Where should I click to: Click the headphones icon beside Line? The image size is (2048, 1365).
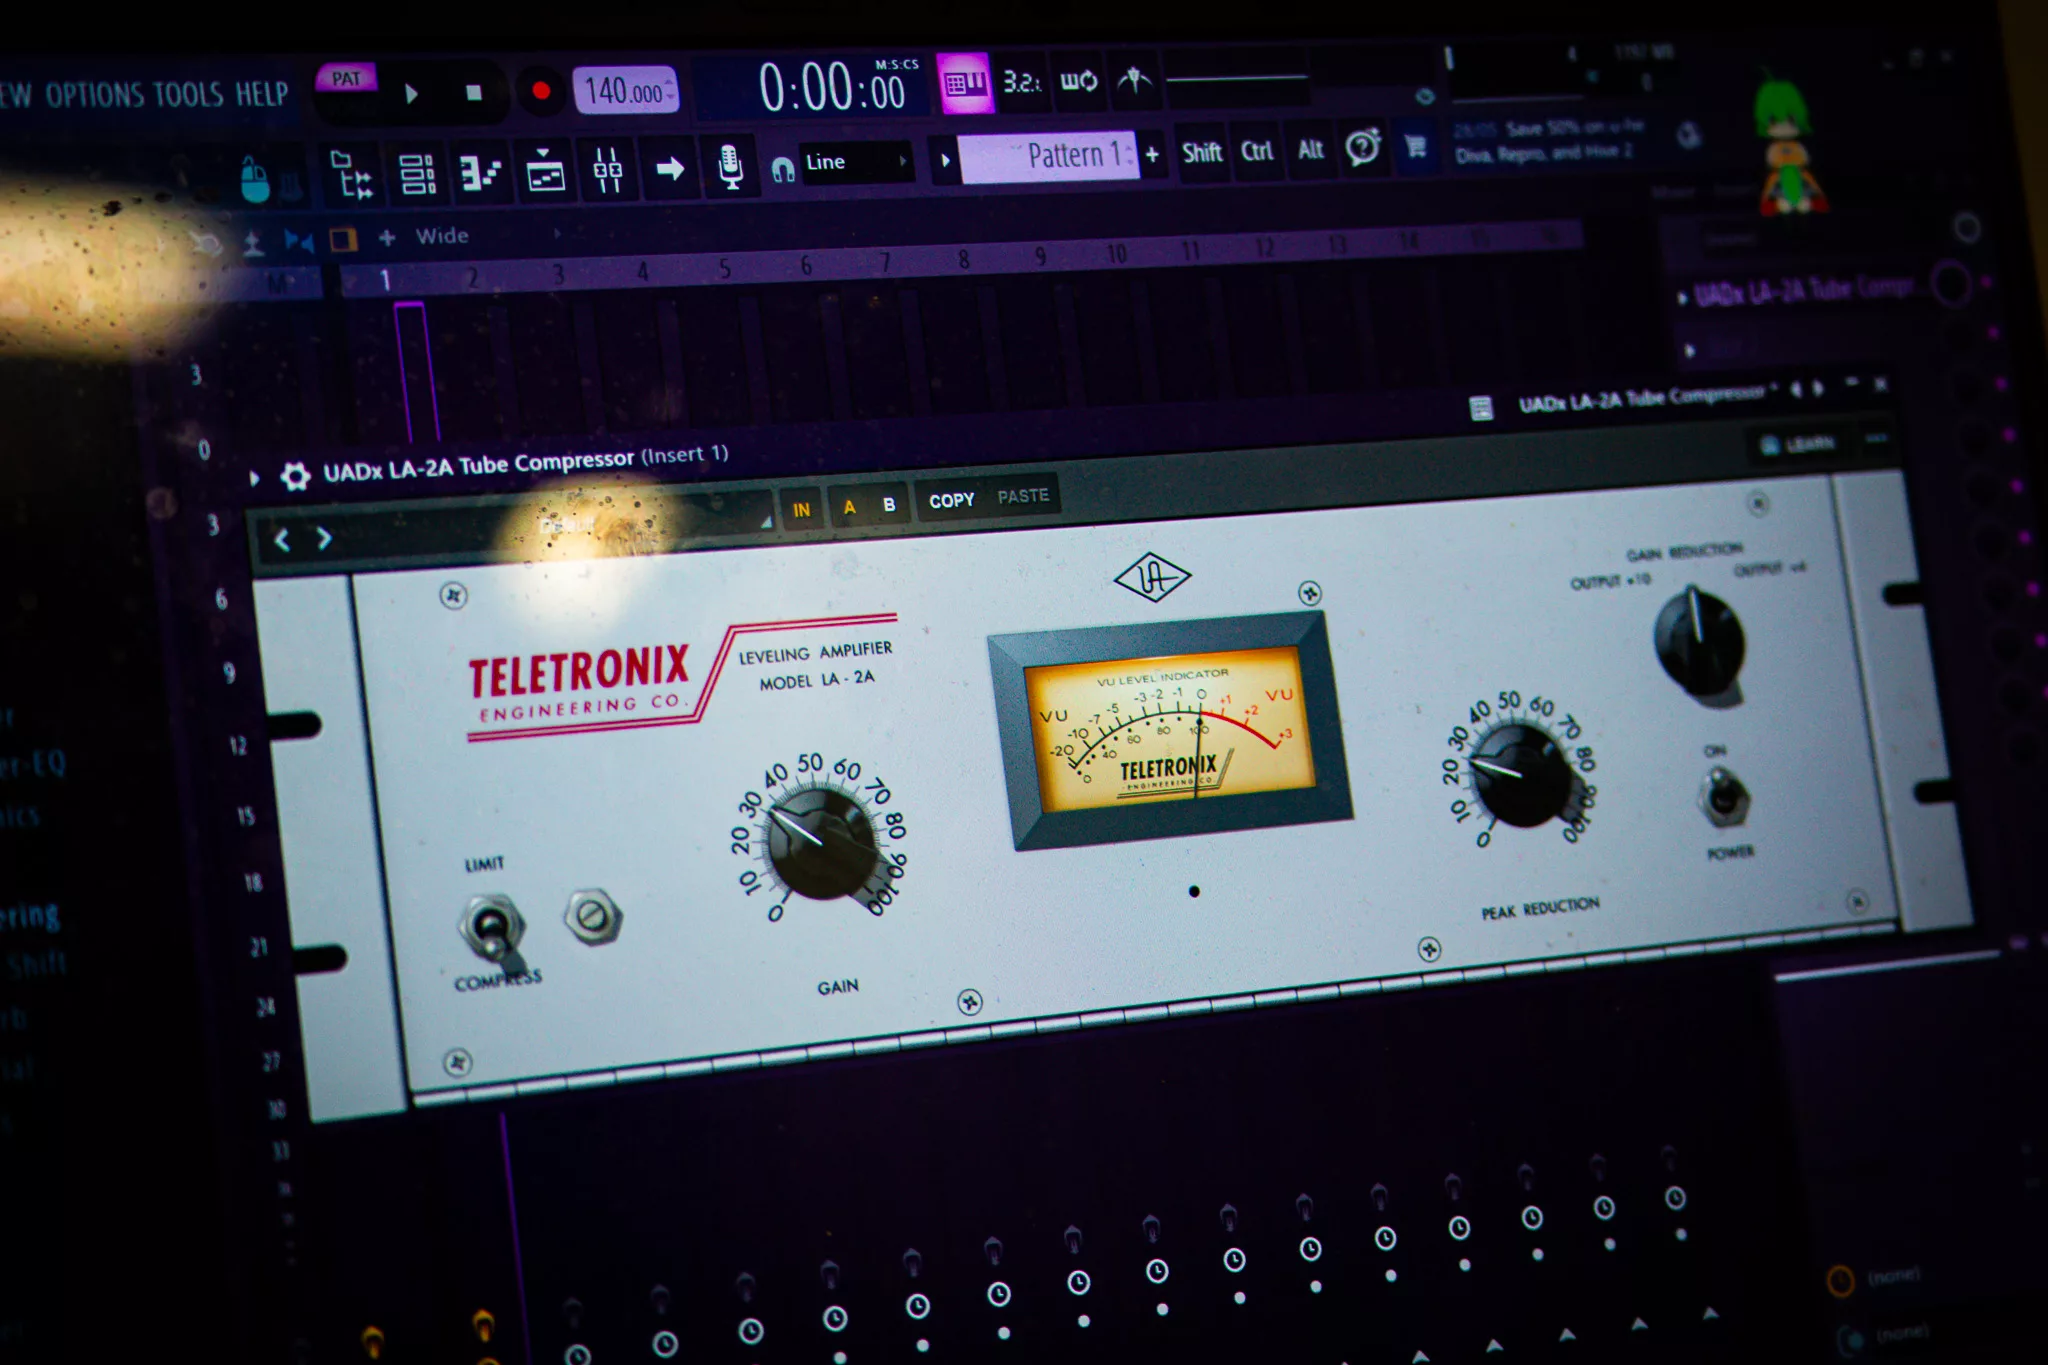point(783,170)
